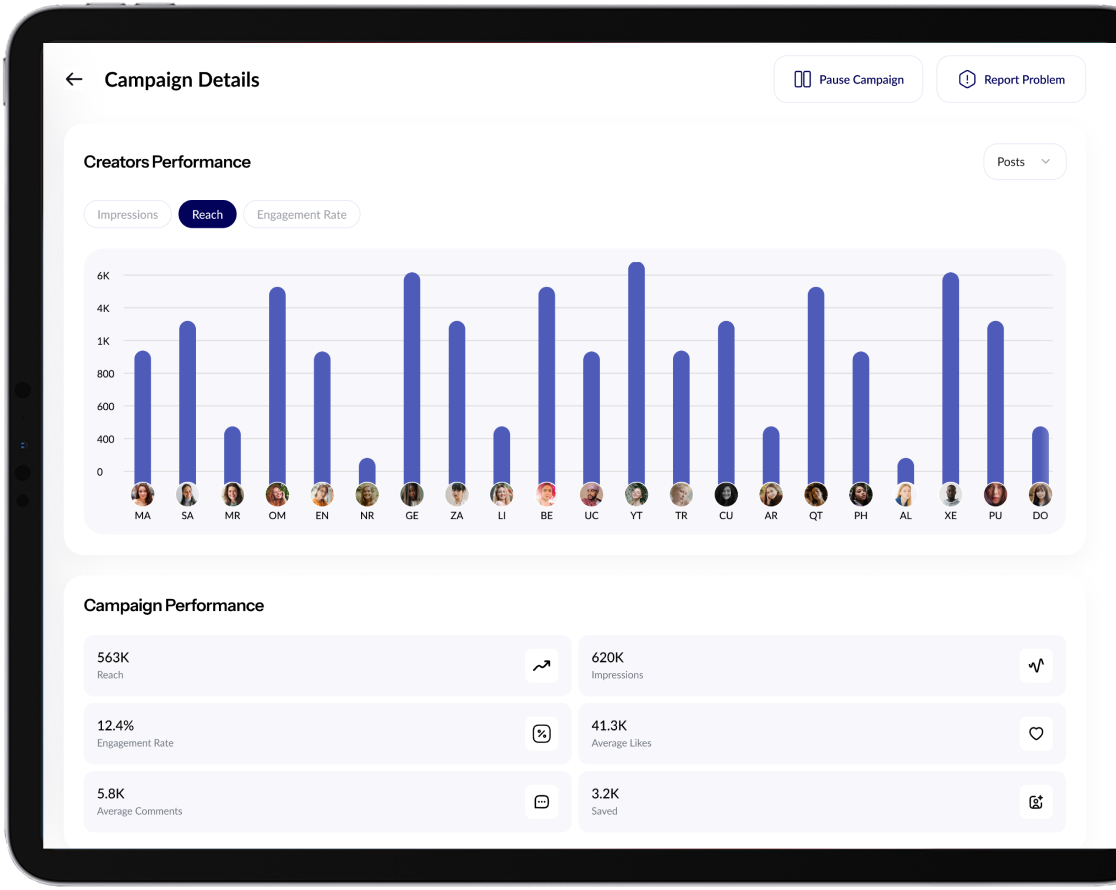Image resolution: width=1116 pixels, height=890 pixels.
Task: Click the Engagement Rate percent icon
Action: coord(541,734)
